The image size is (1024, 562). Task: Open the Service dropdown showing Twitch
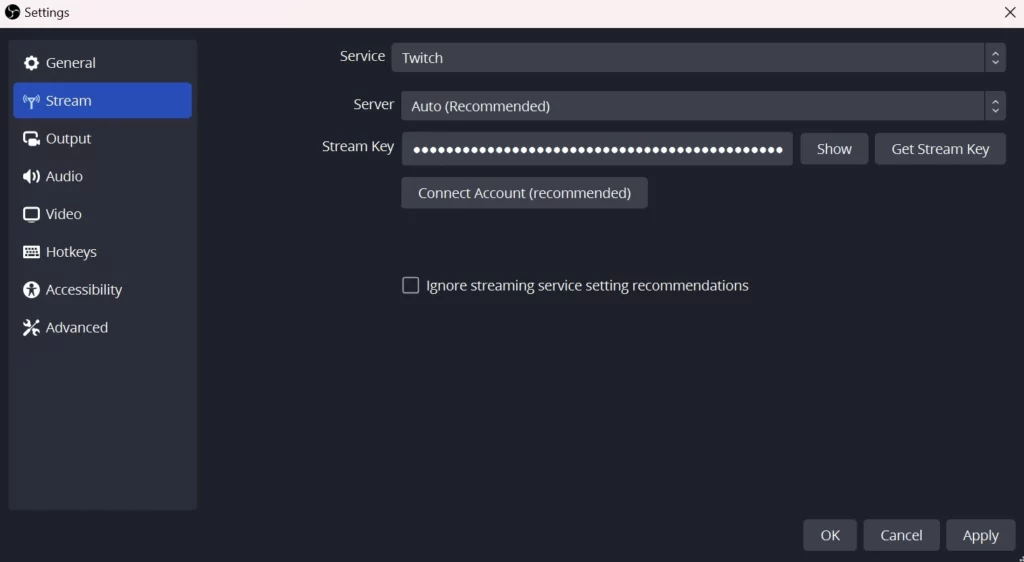click(698, 57)
